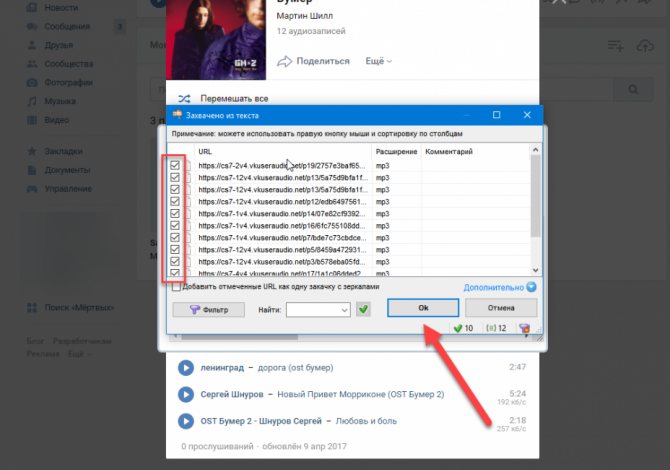Click scroll-up arrow of URL list
670x470 pixels.
click(x=535, y=150)
